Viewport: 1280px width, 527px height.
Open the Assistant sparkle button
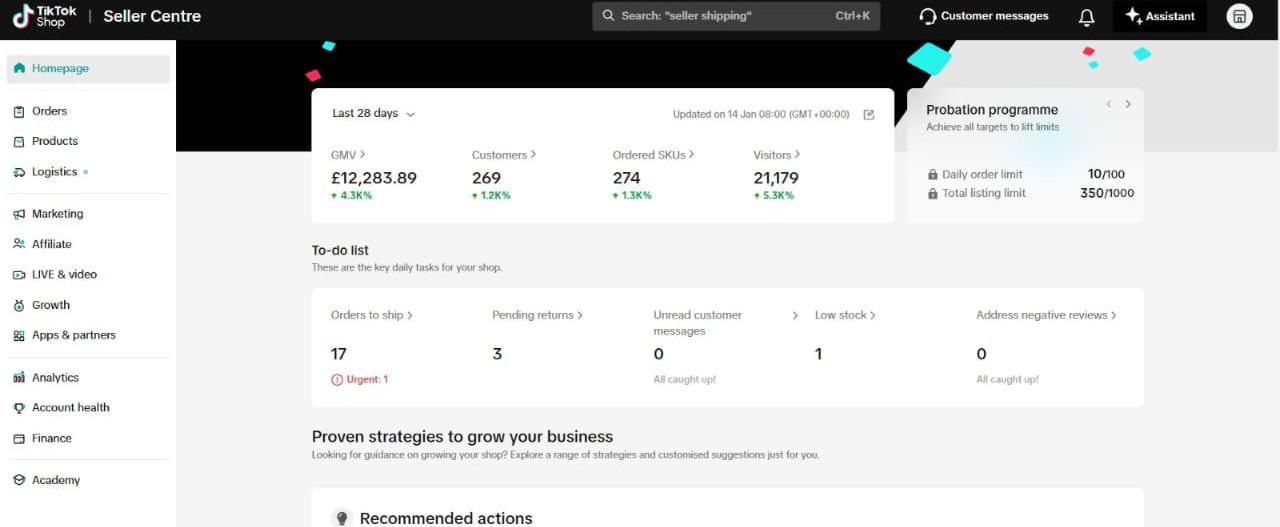(1159, 16)
